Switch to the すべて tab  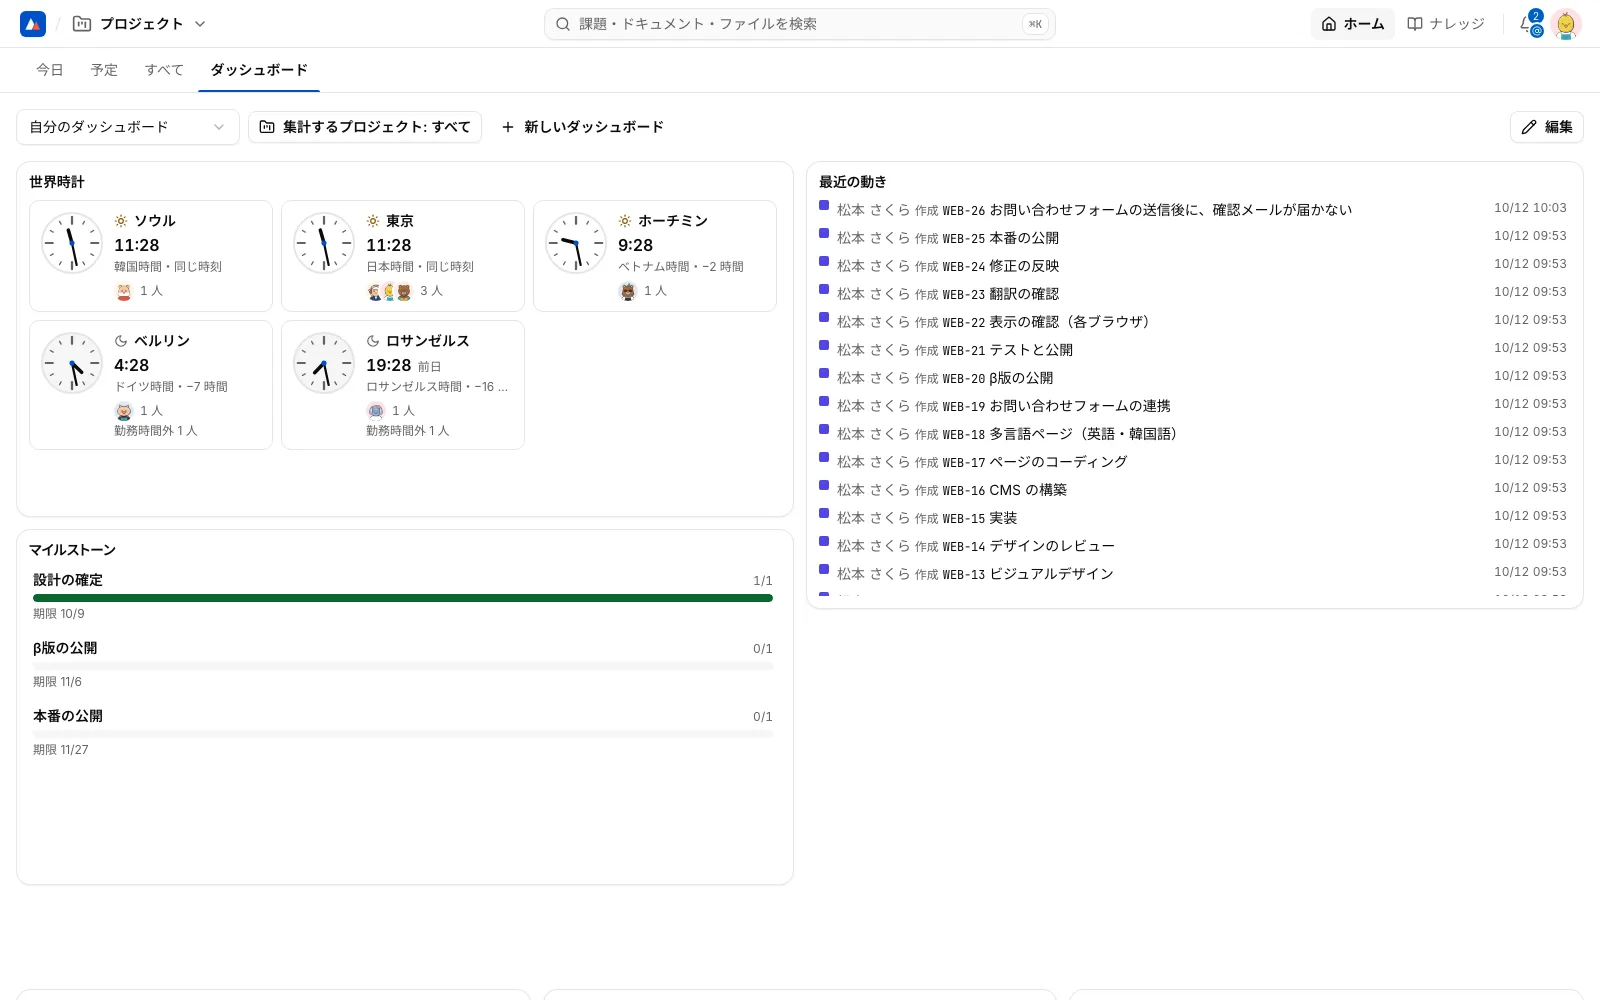click(x=164, y=70)
